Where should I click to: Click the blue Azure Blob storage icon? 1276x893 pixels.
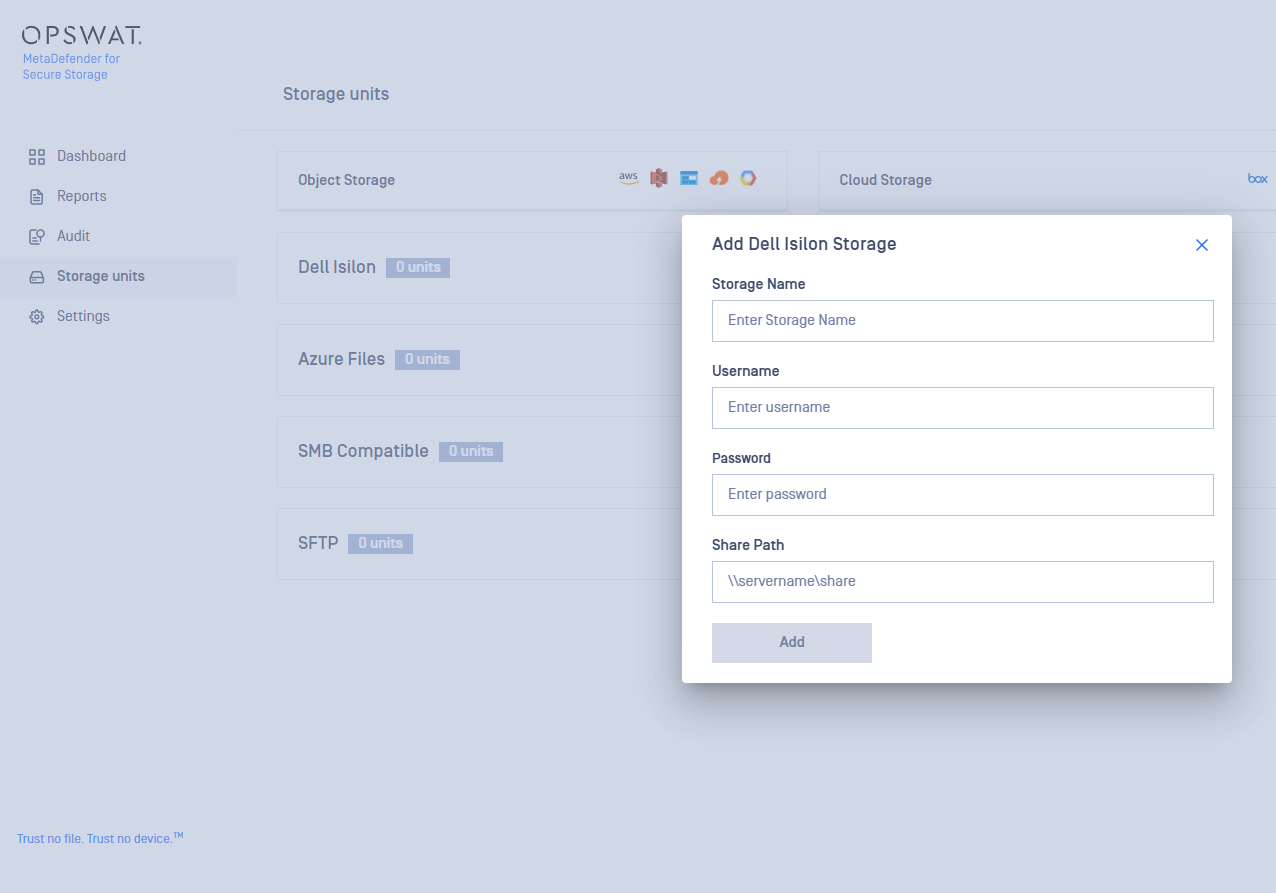point(688,178)
